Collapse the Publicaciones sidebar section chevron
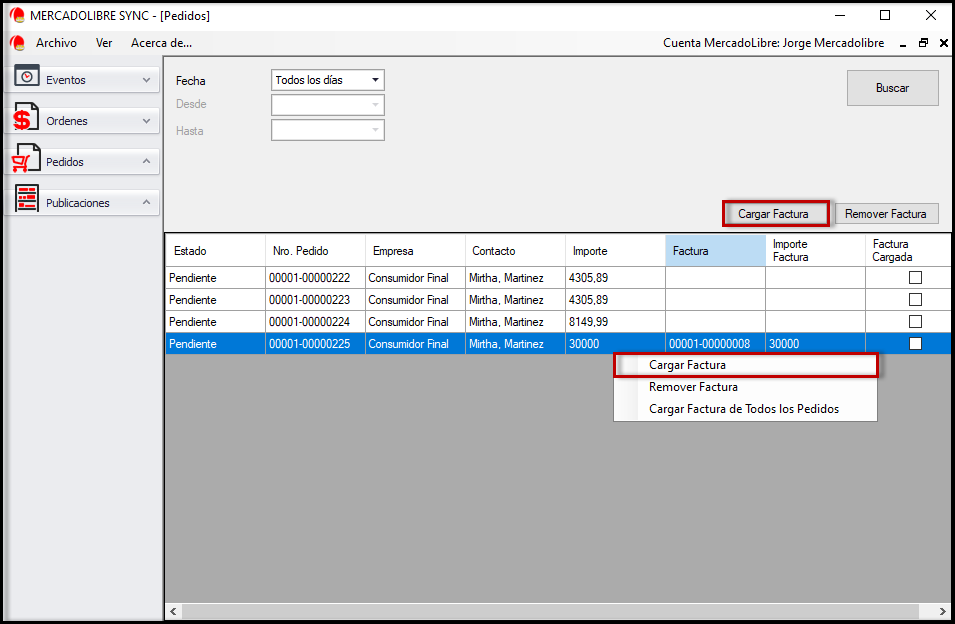The image size is (955, 624). [146, 202]
